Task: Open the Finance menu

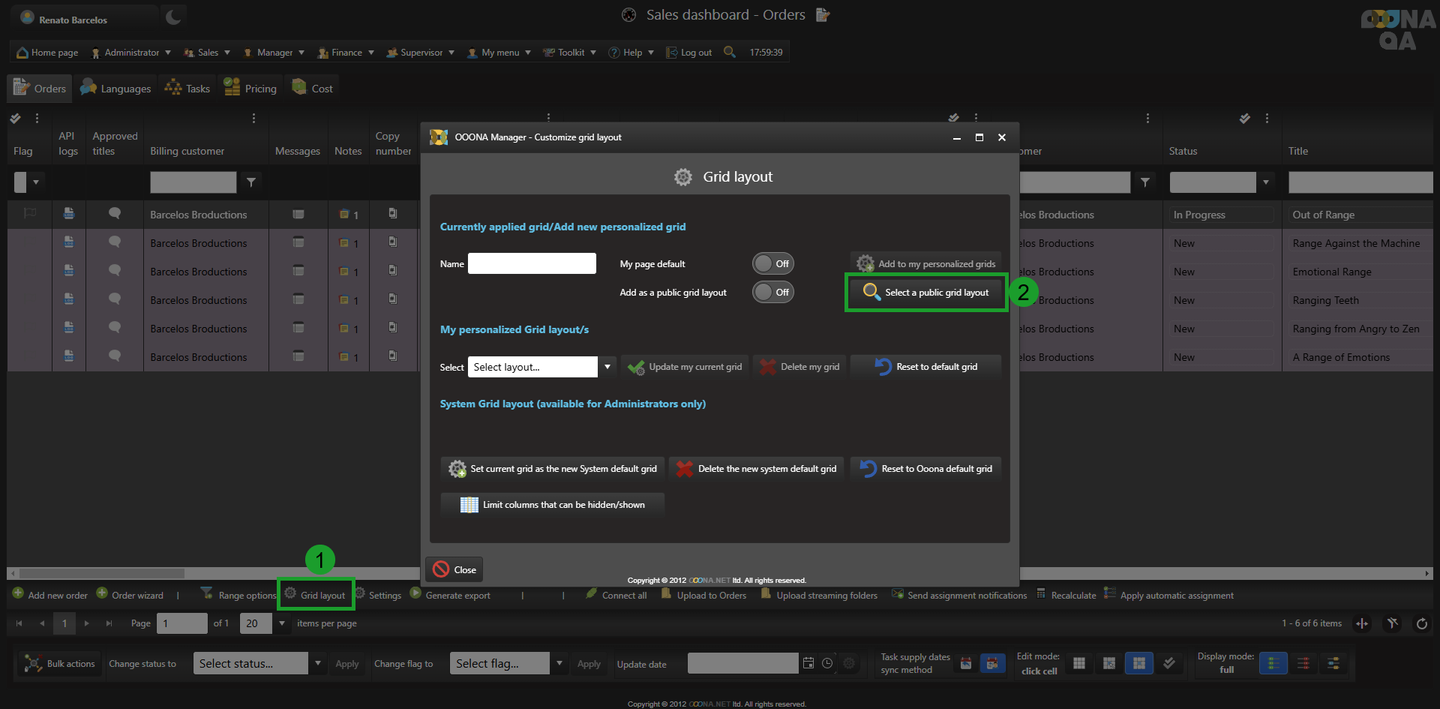Action: [x=346, y=52]
